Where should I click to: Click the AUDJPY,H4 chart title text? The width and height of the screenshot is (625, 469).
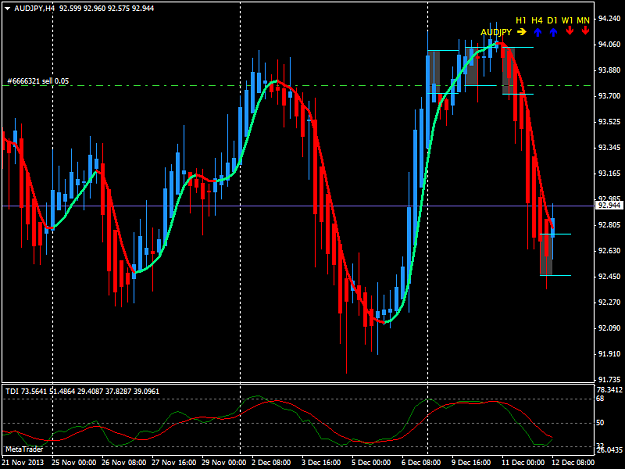[x=34, y=8]
